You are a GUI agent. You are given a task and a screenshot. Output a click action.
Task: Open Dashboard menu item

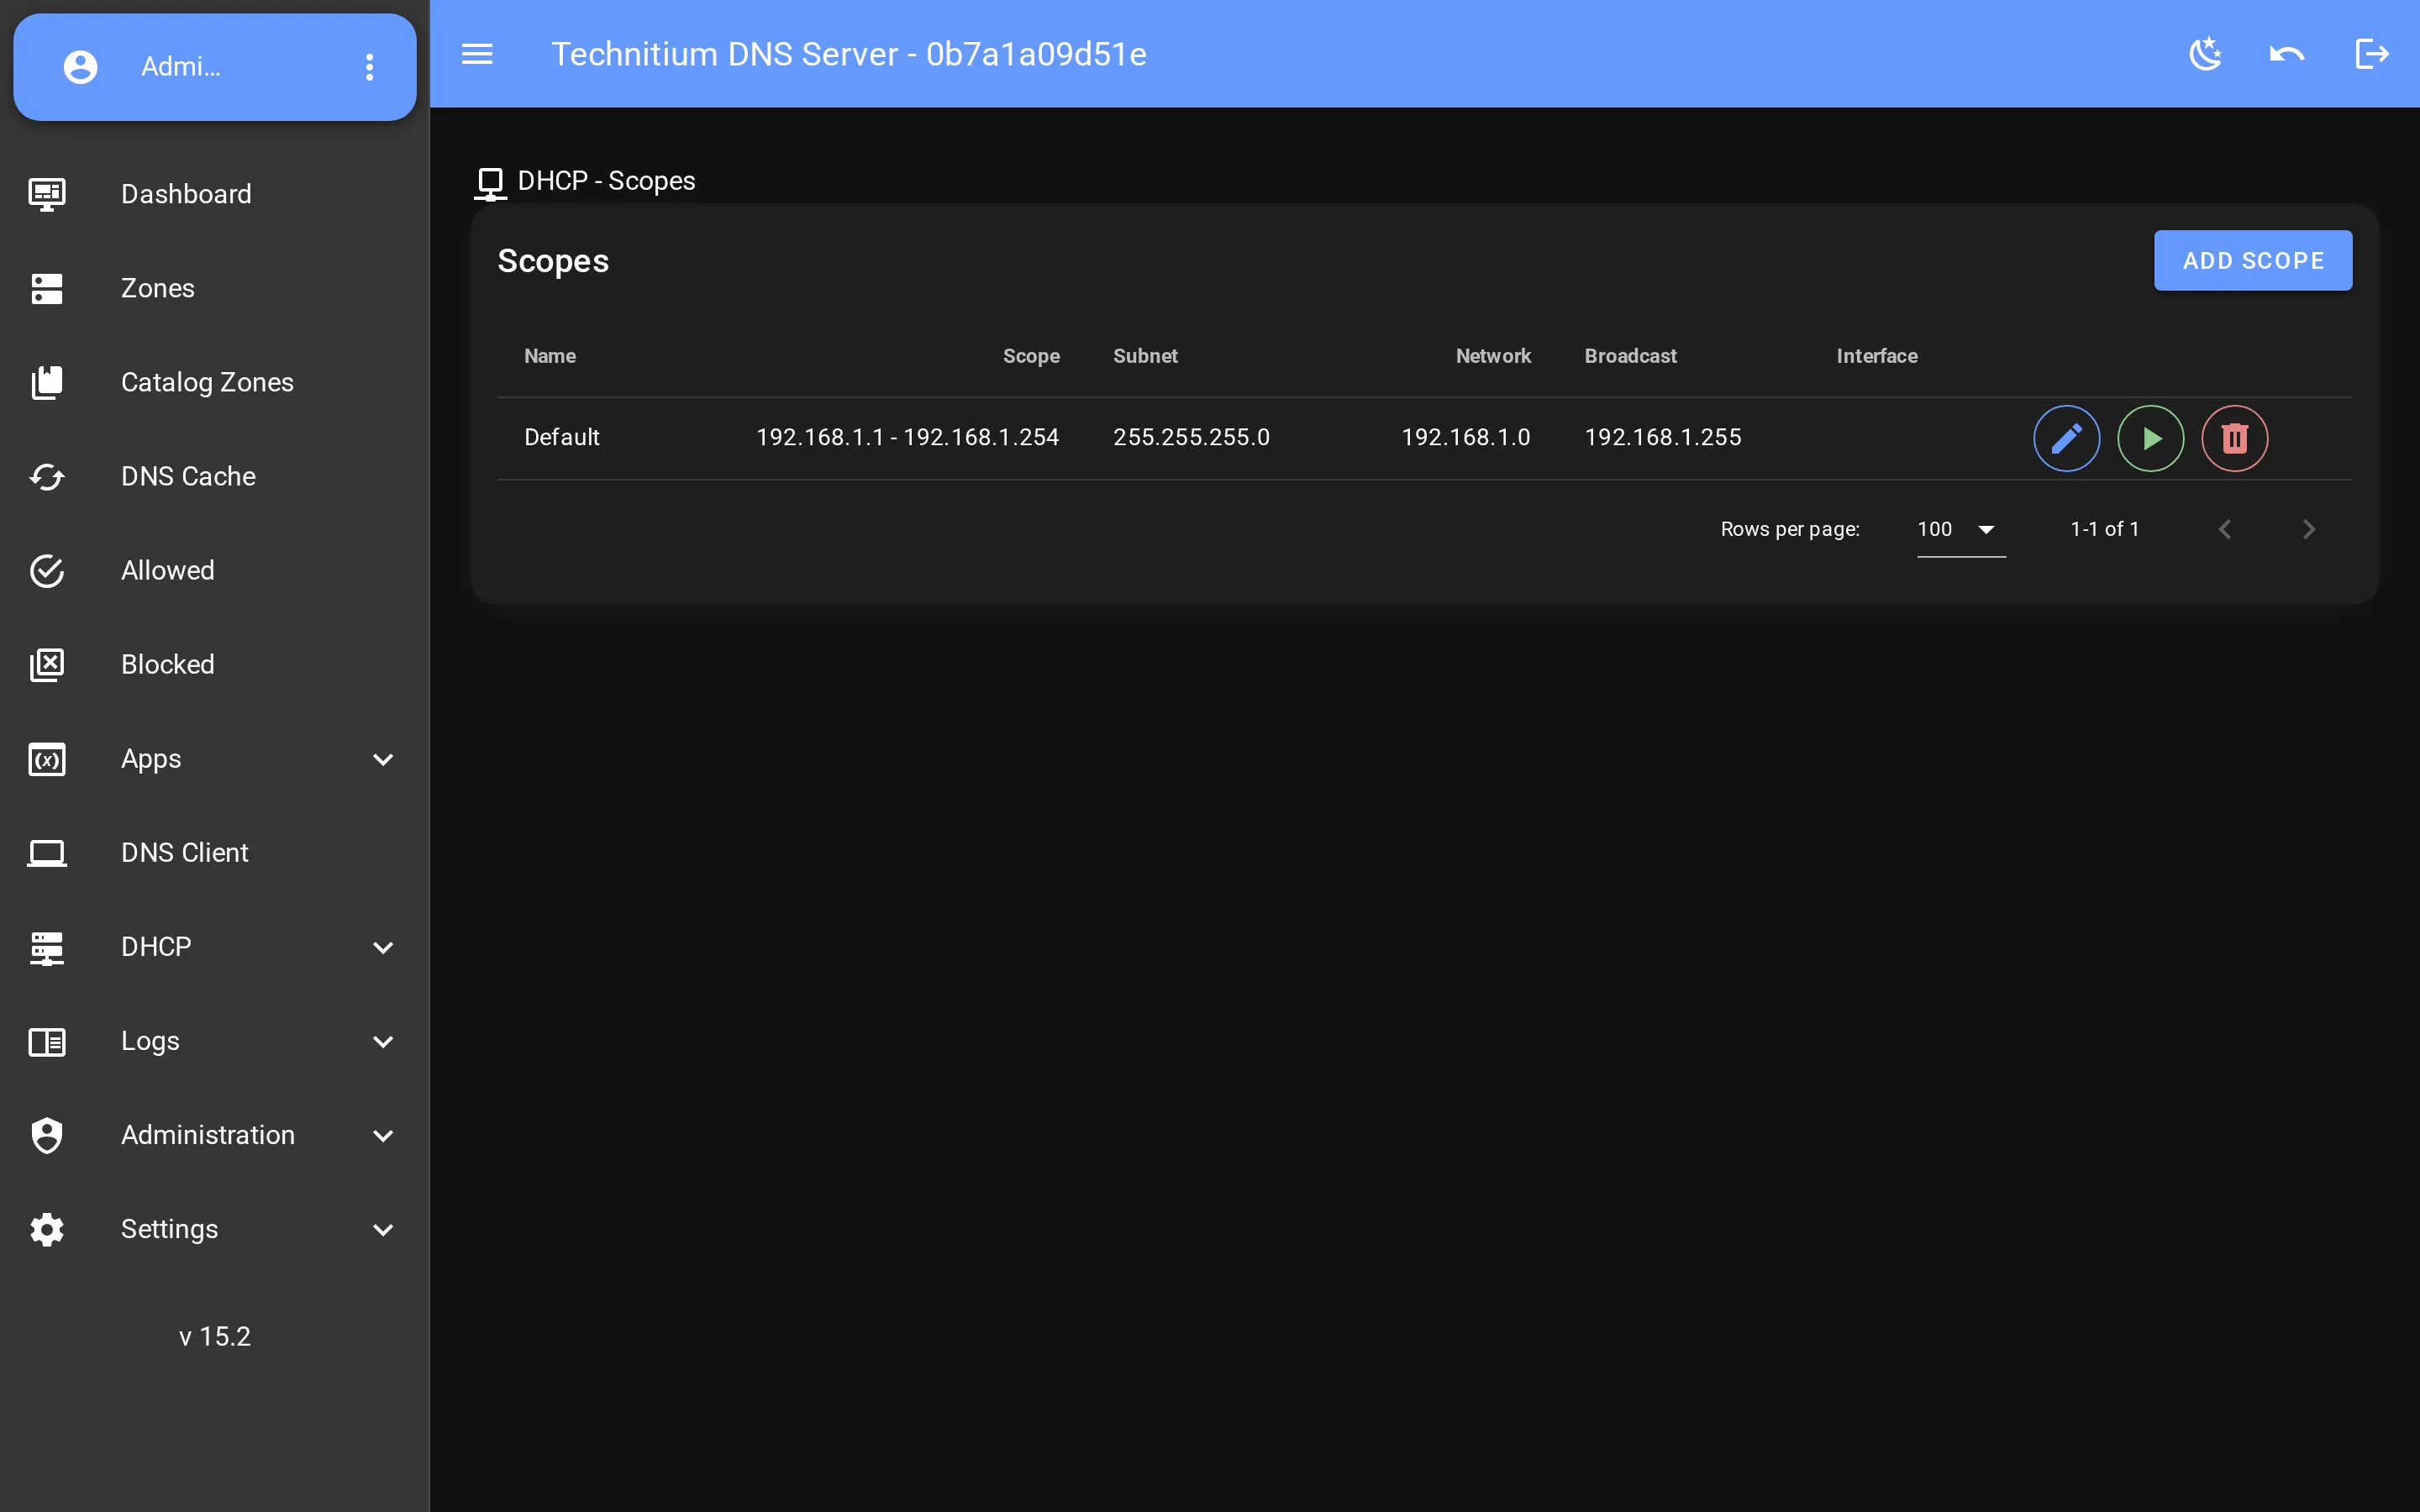(215, 194)
